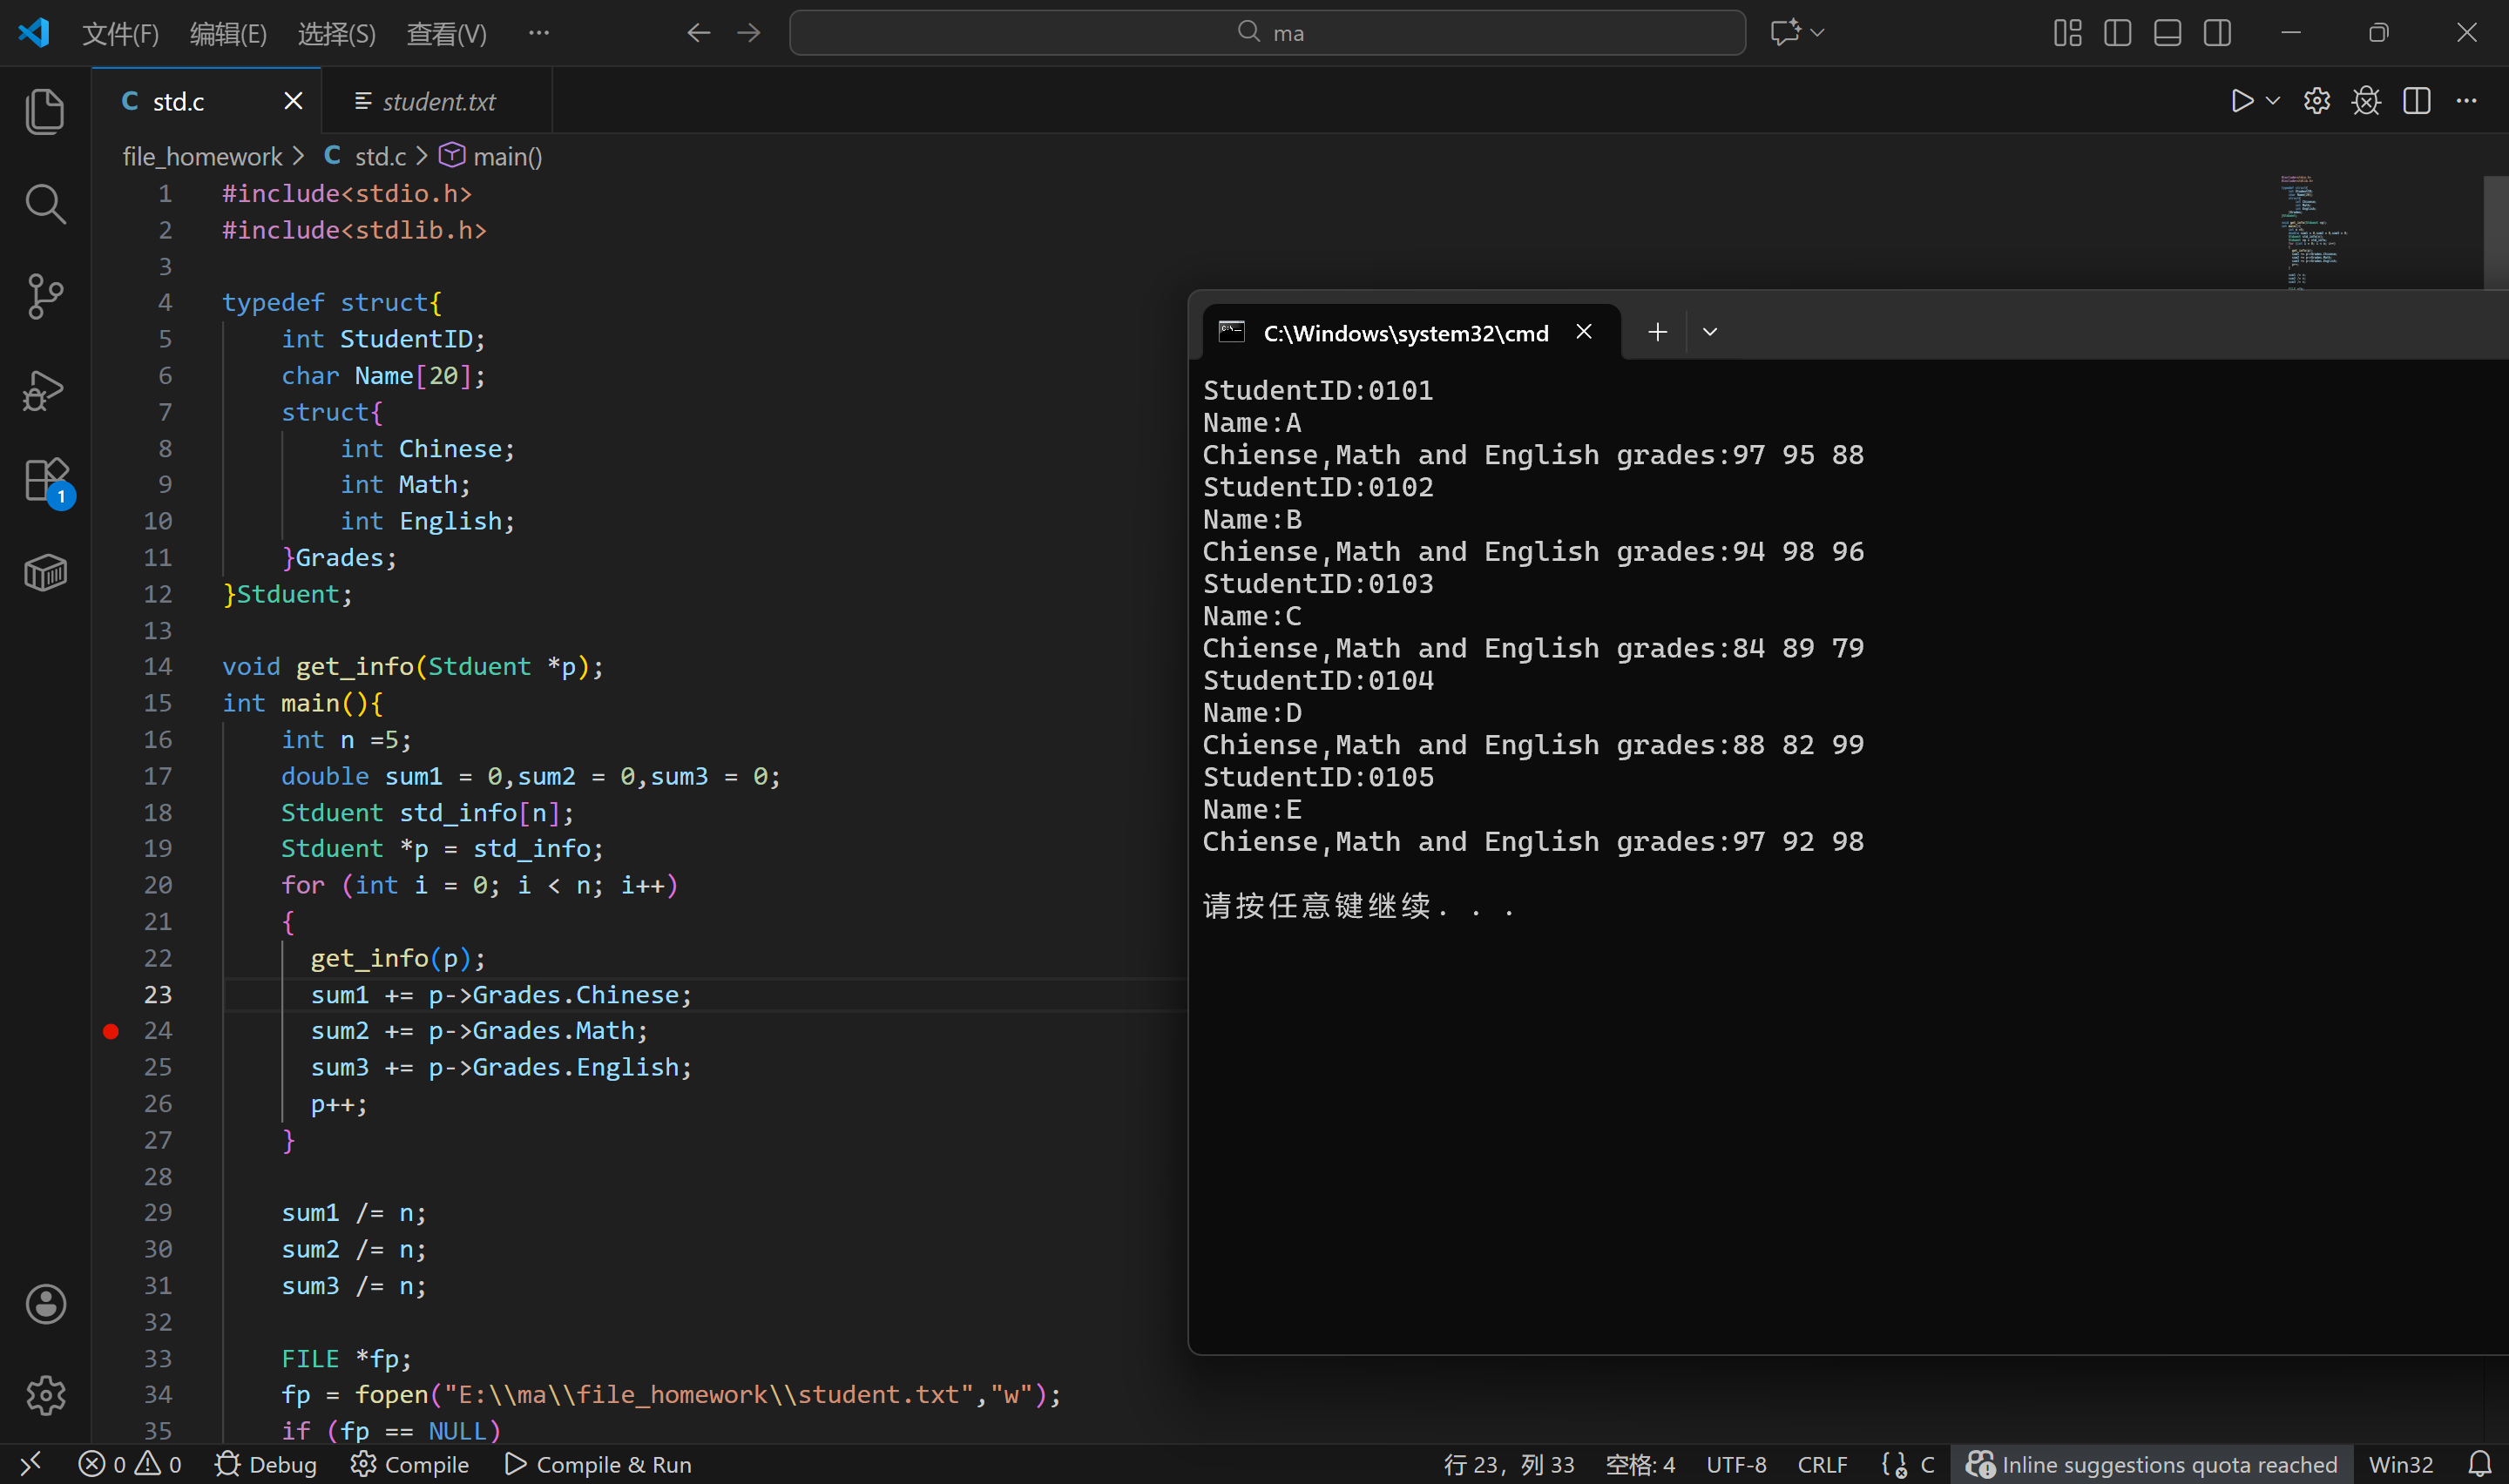Click Compile & Run in status bar

(598, 1464)
